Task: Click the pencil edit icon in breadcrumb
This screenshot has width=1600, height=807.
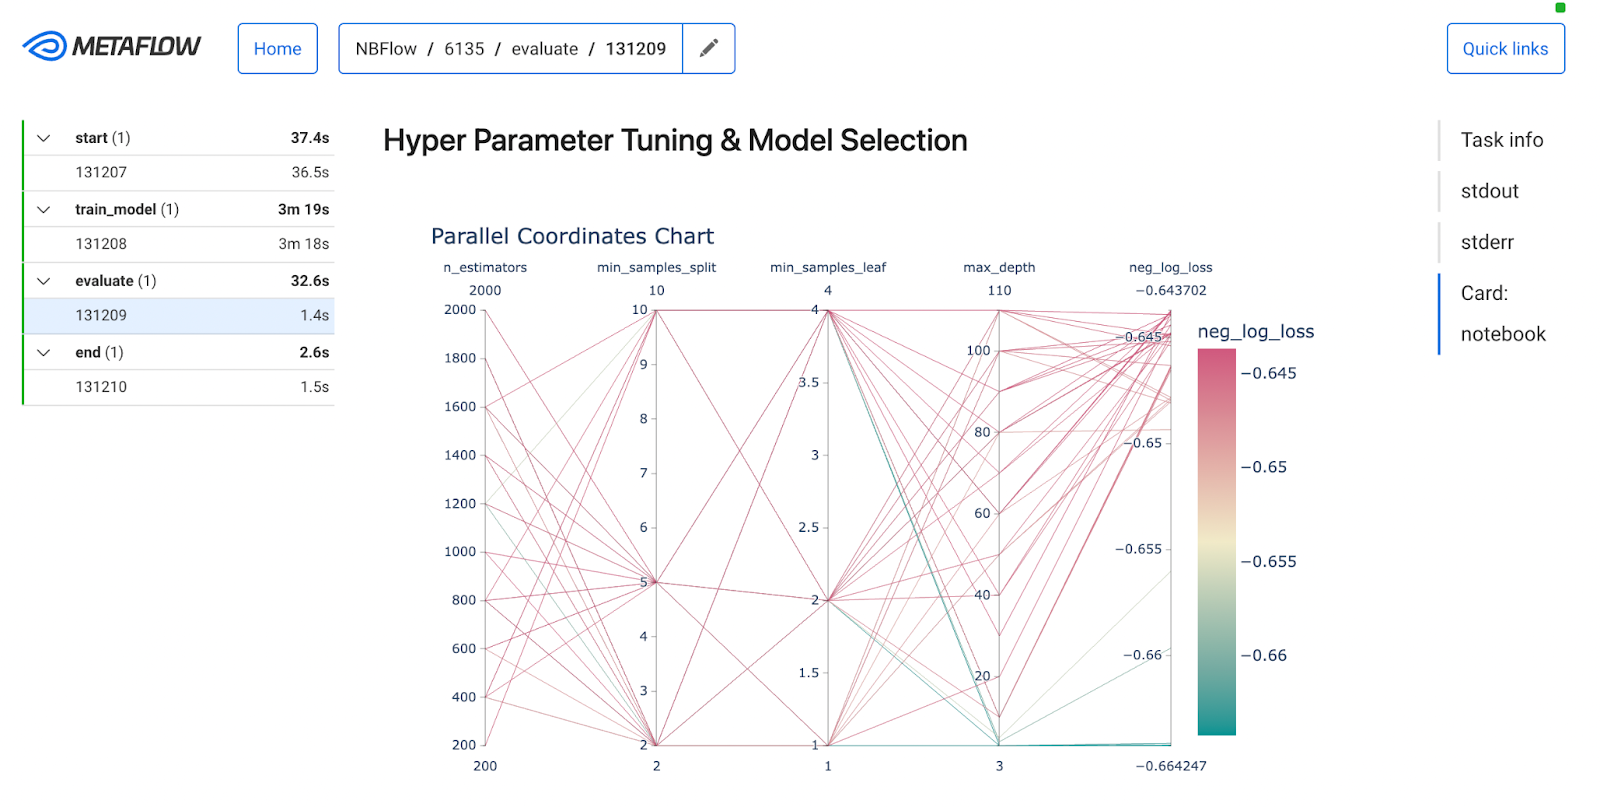Action: pos(708,48)
